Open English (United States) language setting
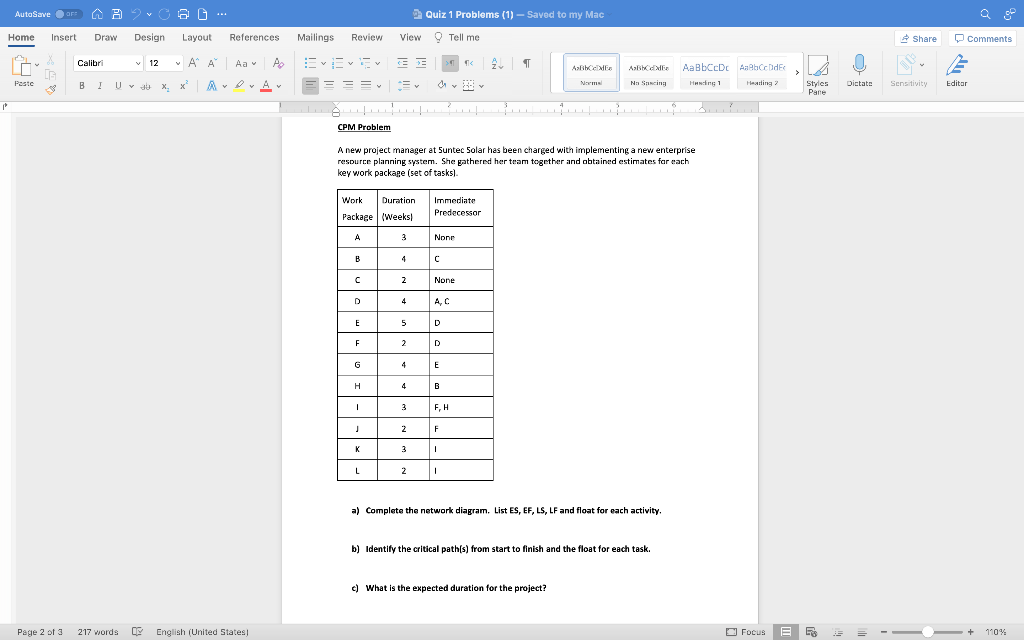Viewport: 1024px width, 640px height. tap(202, 632)
